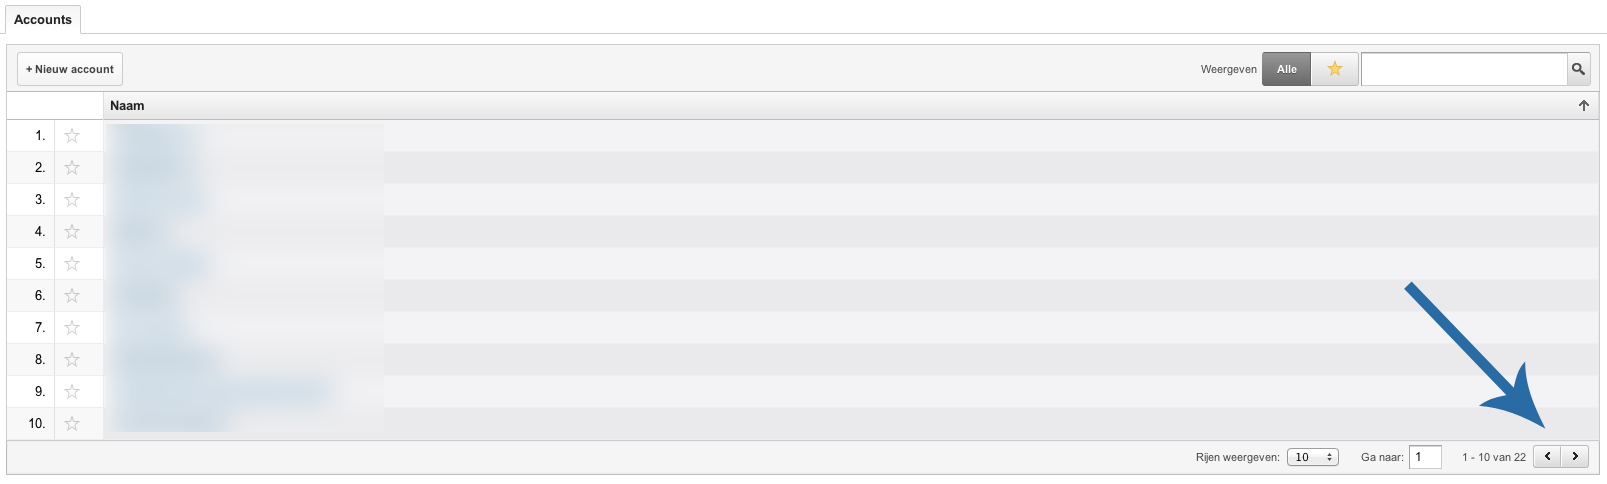Create account via Nieuw account button

pos(70,69)
